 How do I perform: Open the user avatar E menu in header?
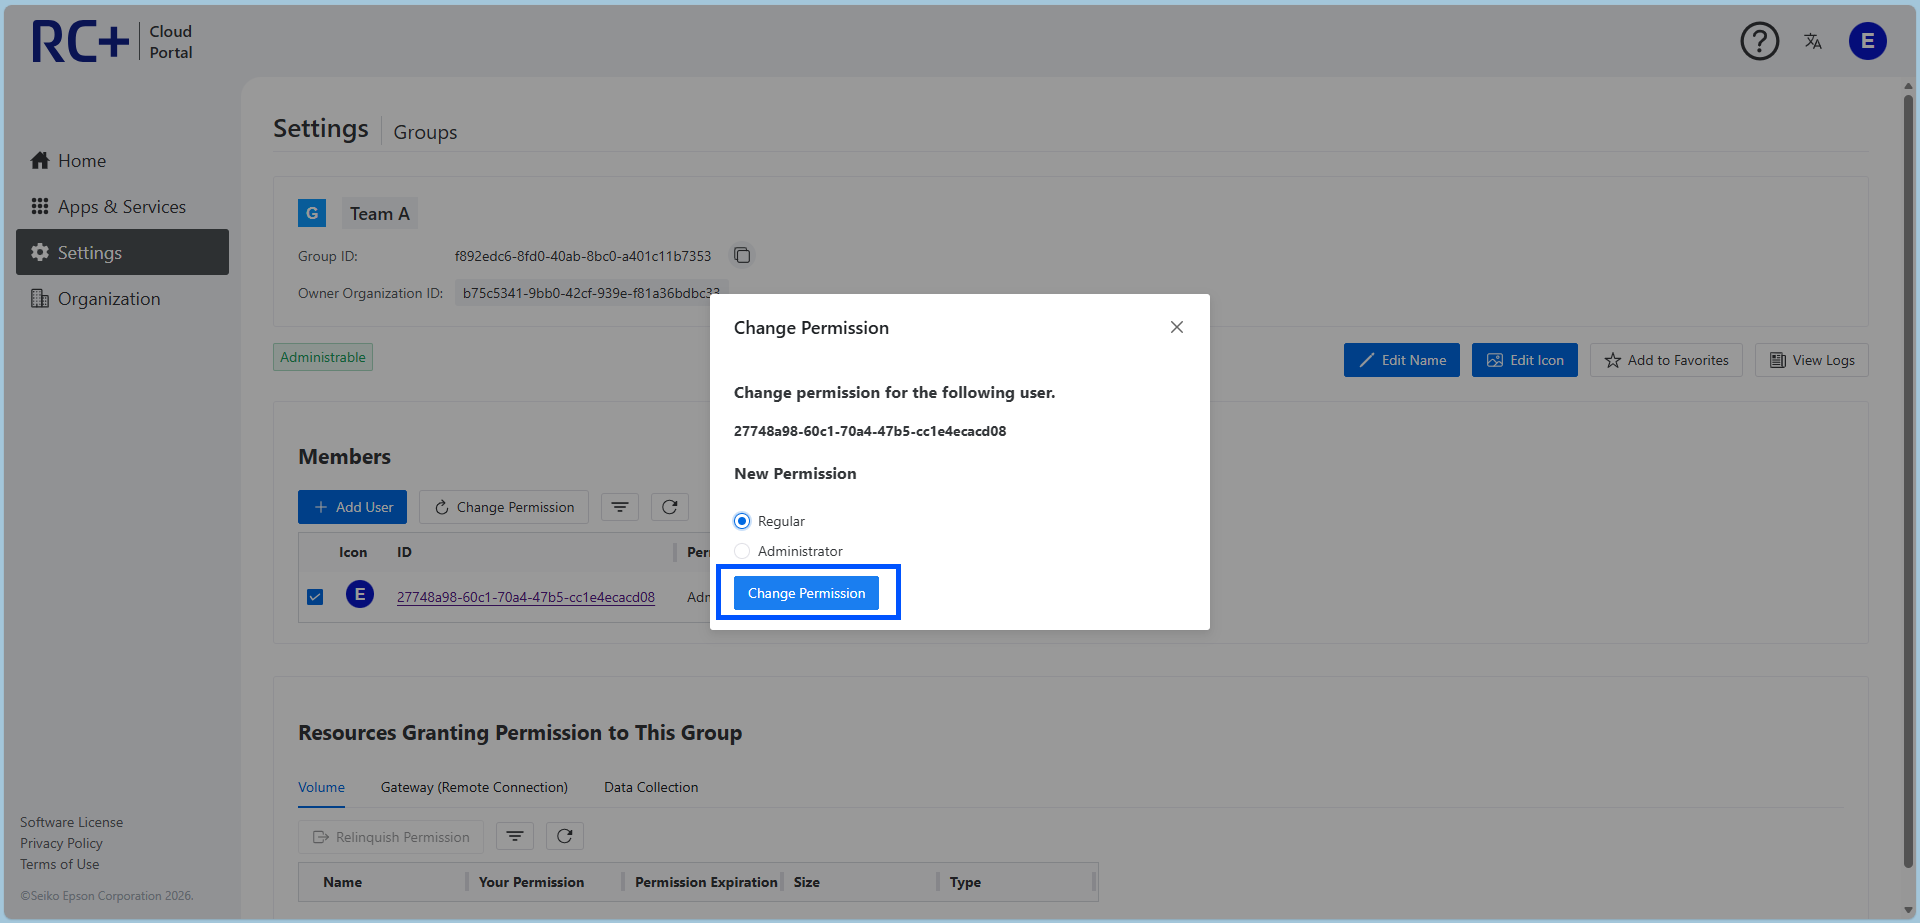coord(1867,41)
